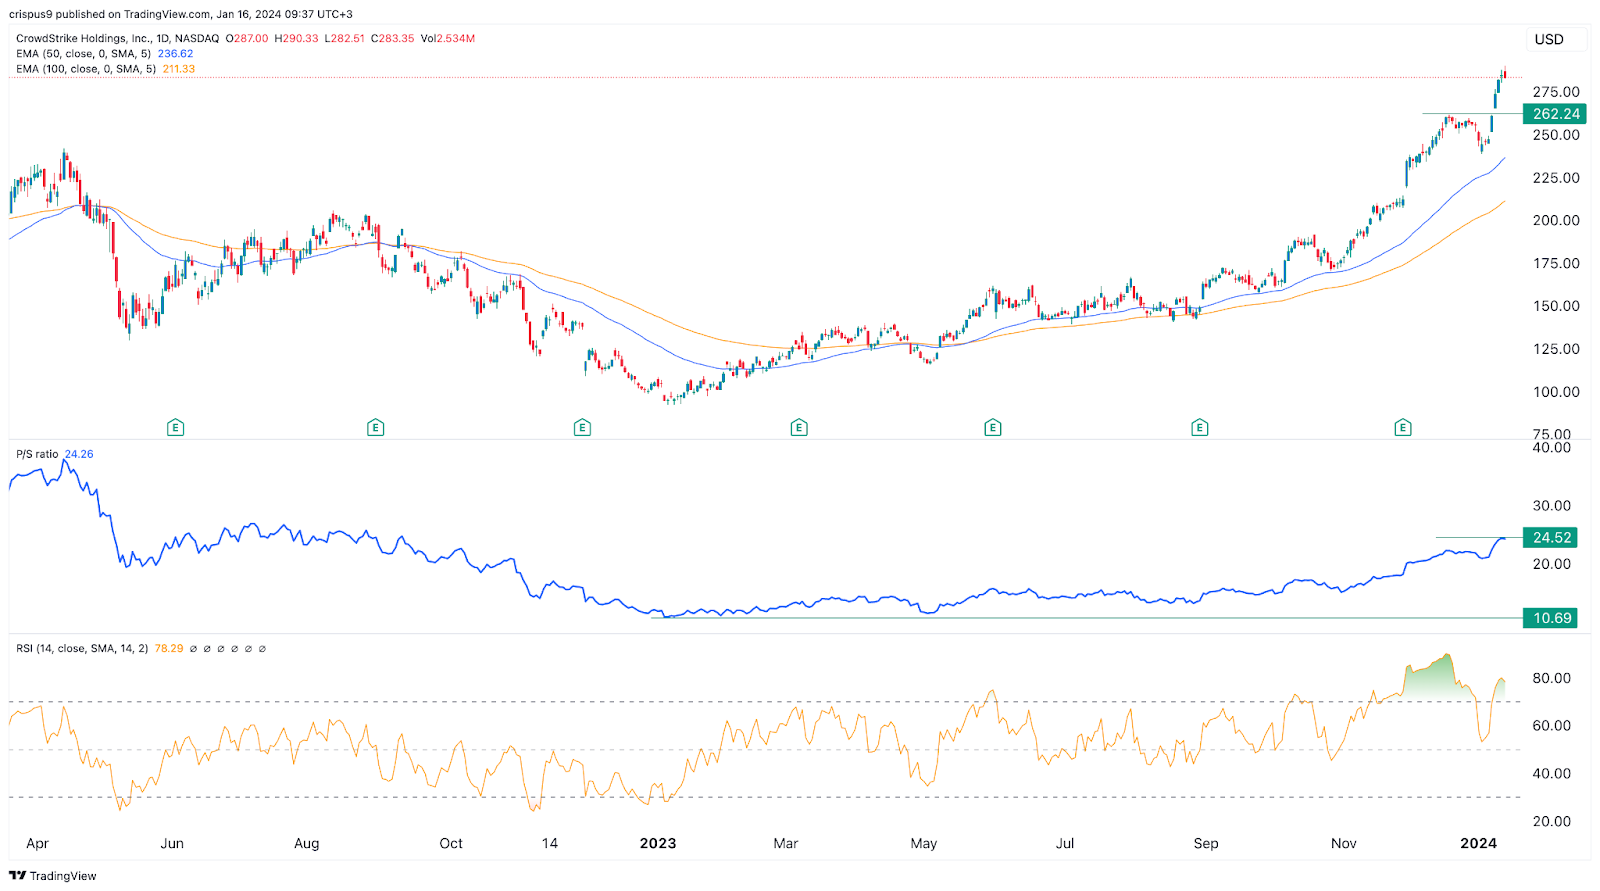Screen dimensions: 1600x891
Task: Select the 24.52 P/S ratio level label
Action: (x=1550, y=537)
